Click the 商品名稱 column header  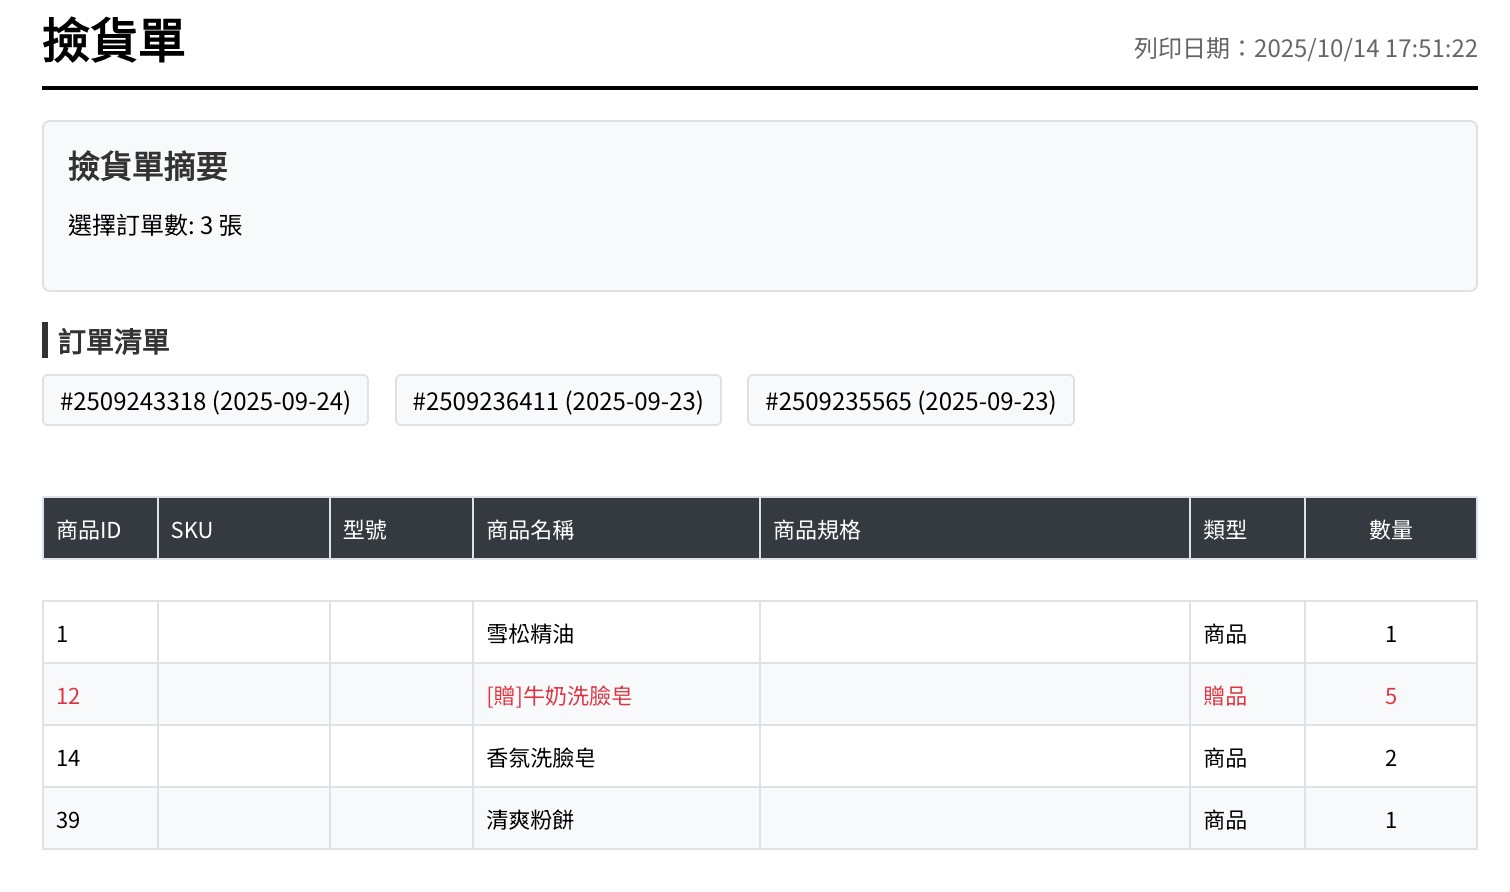coord(530,530)
